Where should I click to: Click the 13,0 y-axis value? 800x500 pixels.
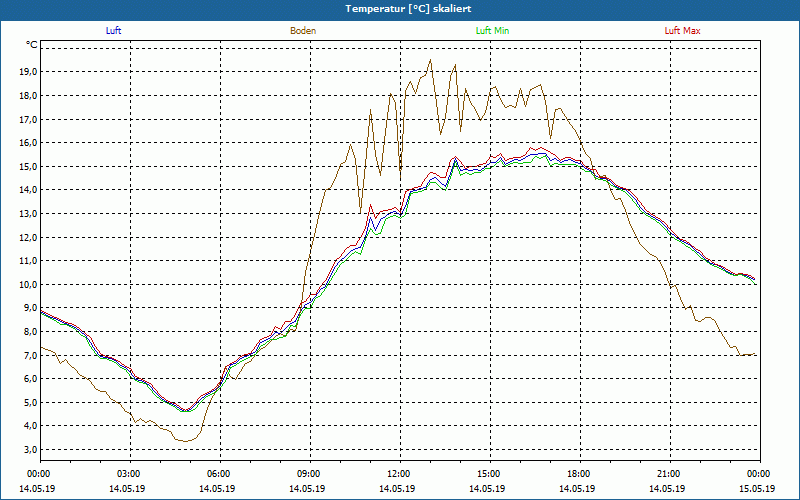click(x=28, y=214)
